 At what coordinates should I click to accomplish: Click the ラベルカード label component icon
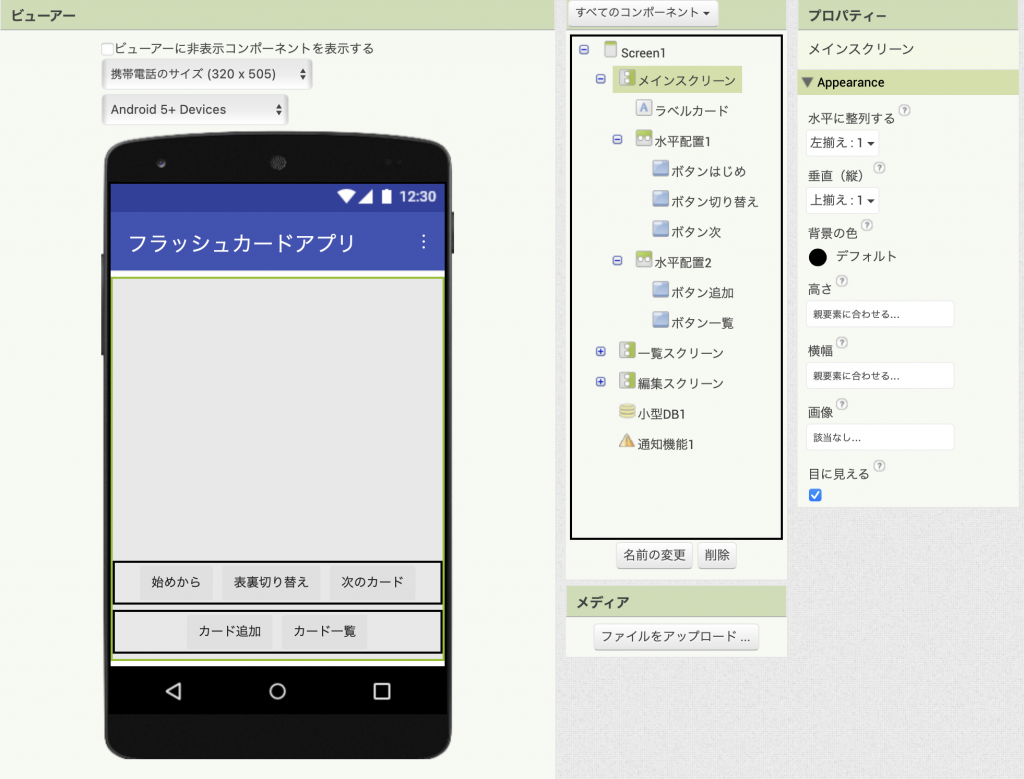click(x=644, y=109)
